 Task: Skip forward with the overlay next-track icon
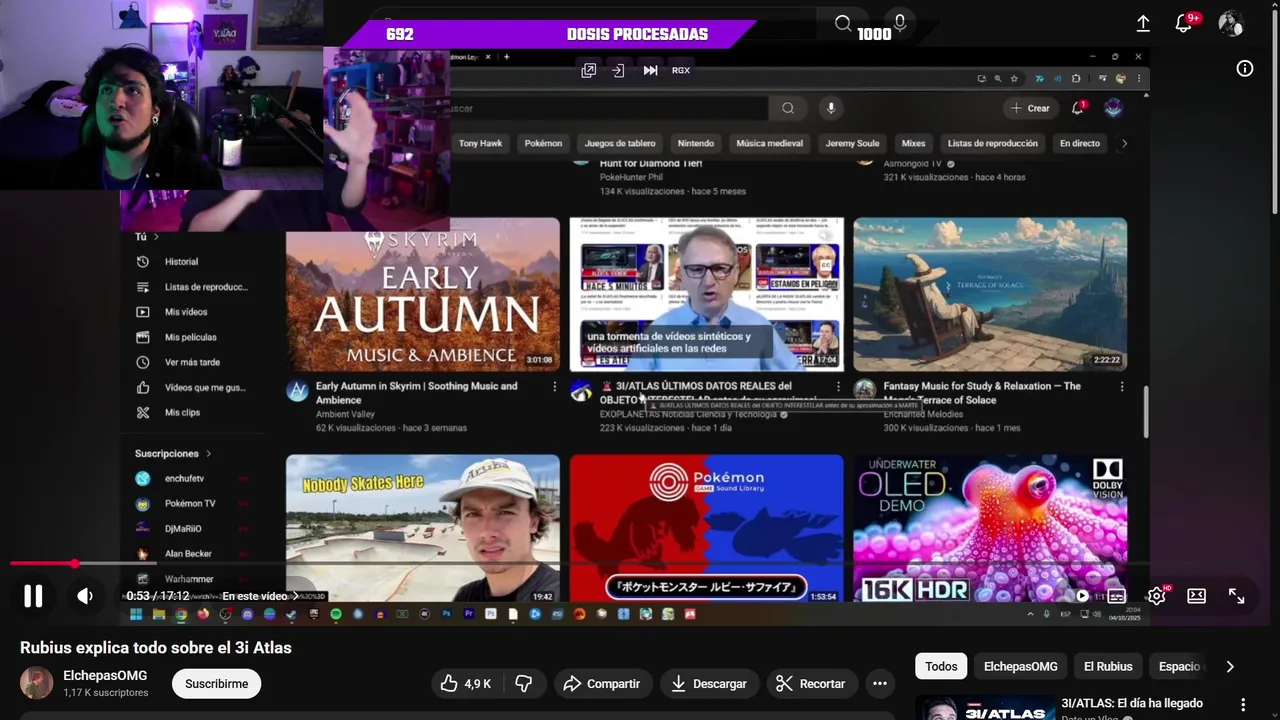click(650, 70)
